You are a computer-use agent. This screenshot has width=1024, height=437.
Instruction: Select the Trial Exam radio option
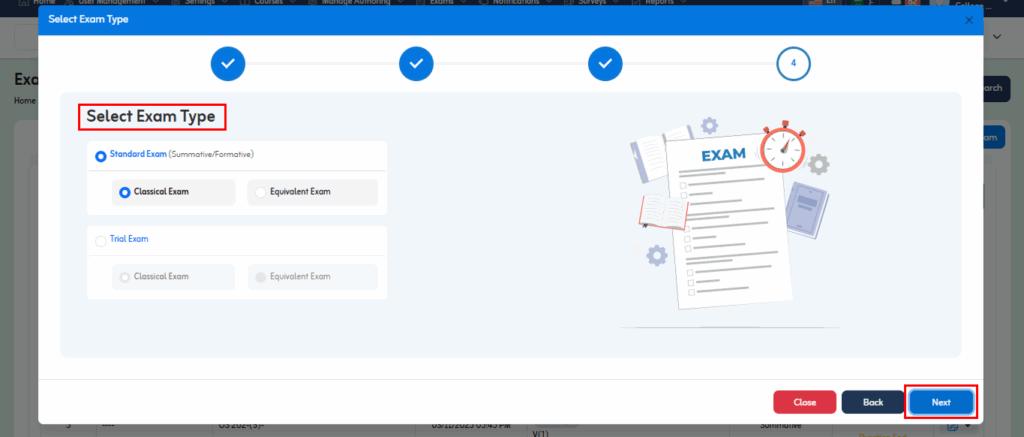click(x=100, y=240)
